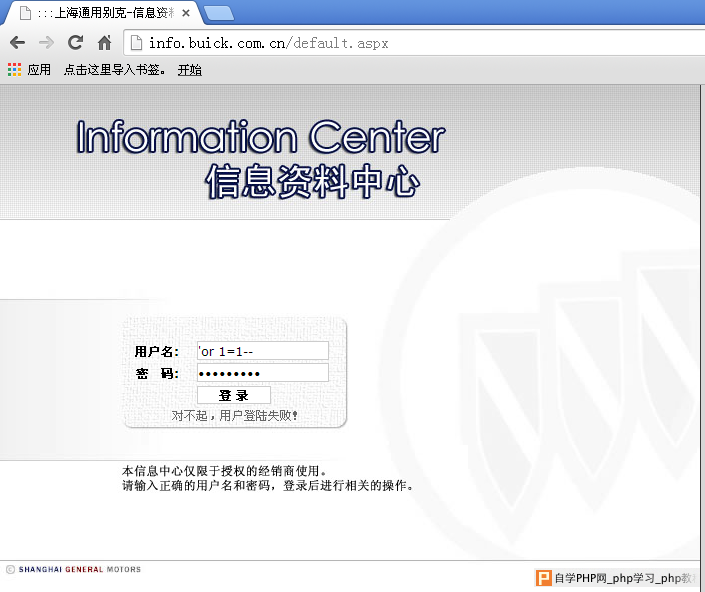
Task: Click the 用户名 label text
Action: 156,351
